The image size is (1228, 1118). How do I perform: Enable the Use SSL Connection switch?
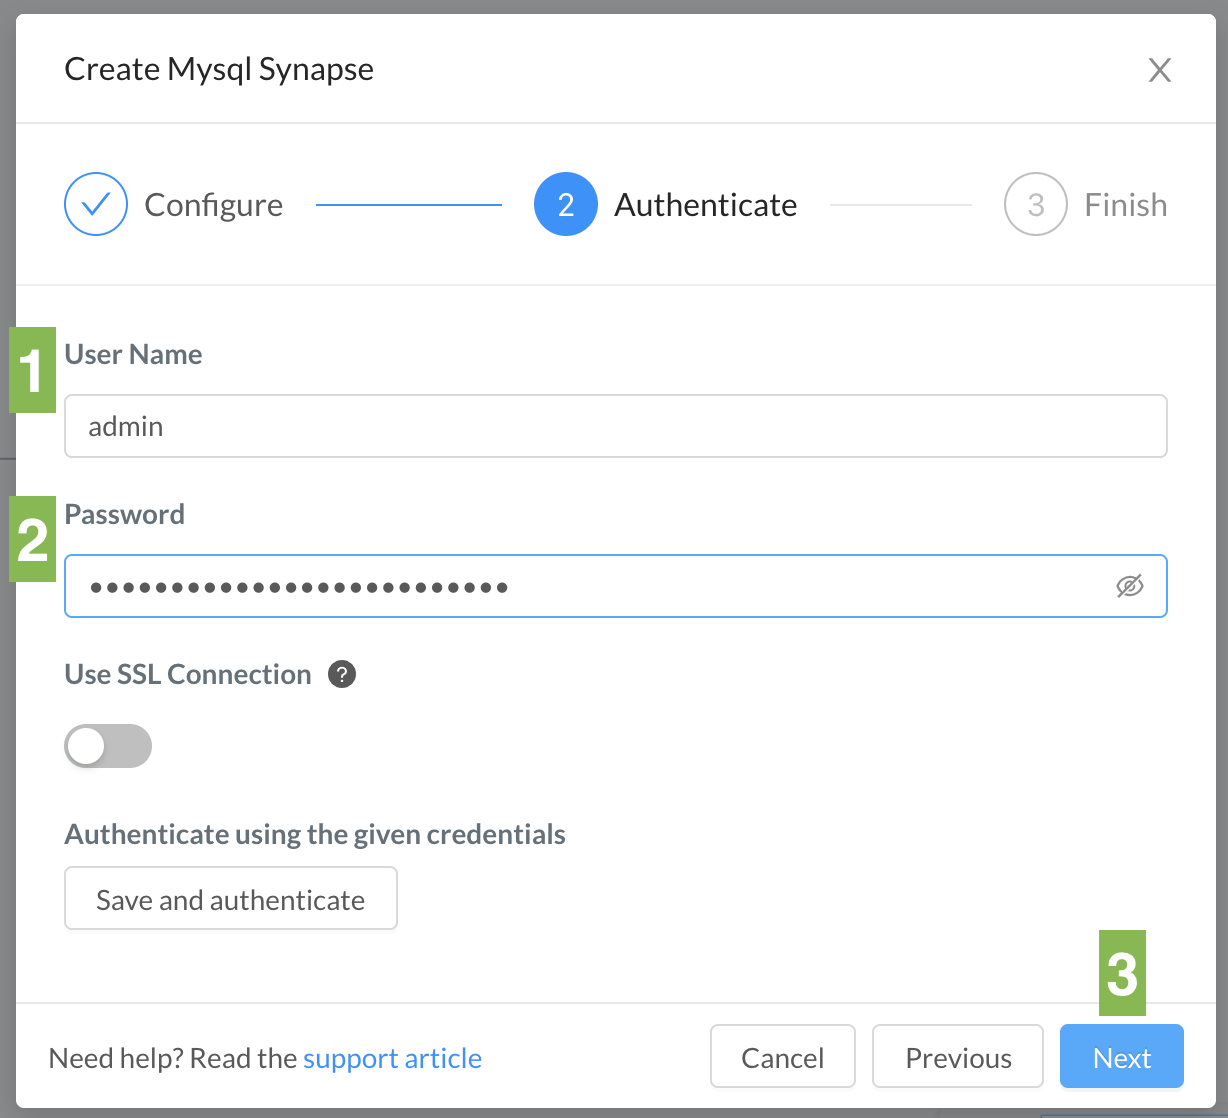point(108,746)
